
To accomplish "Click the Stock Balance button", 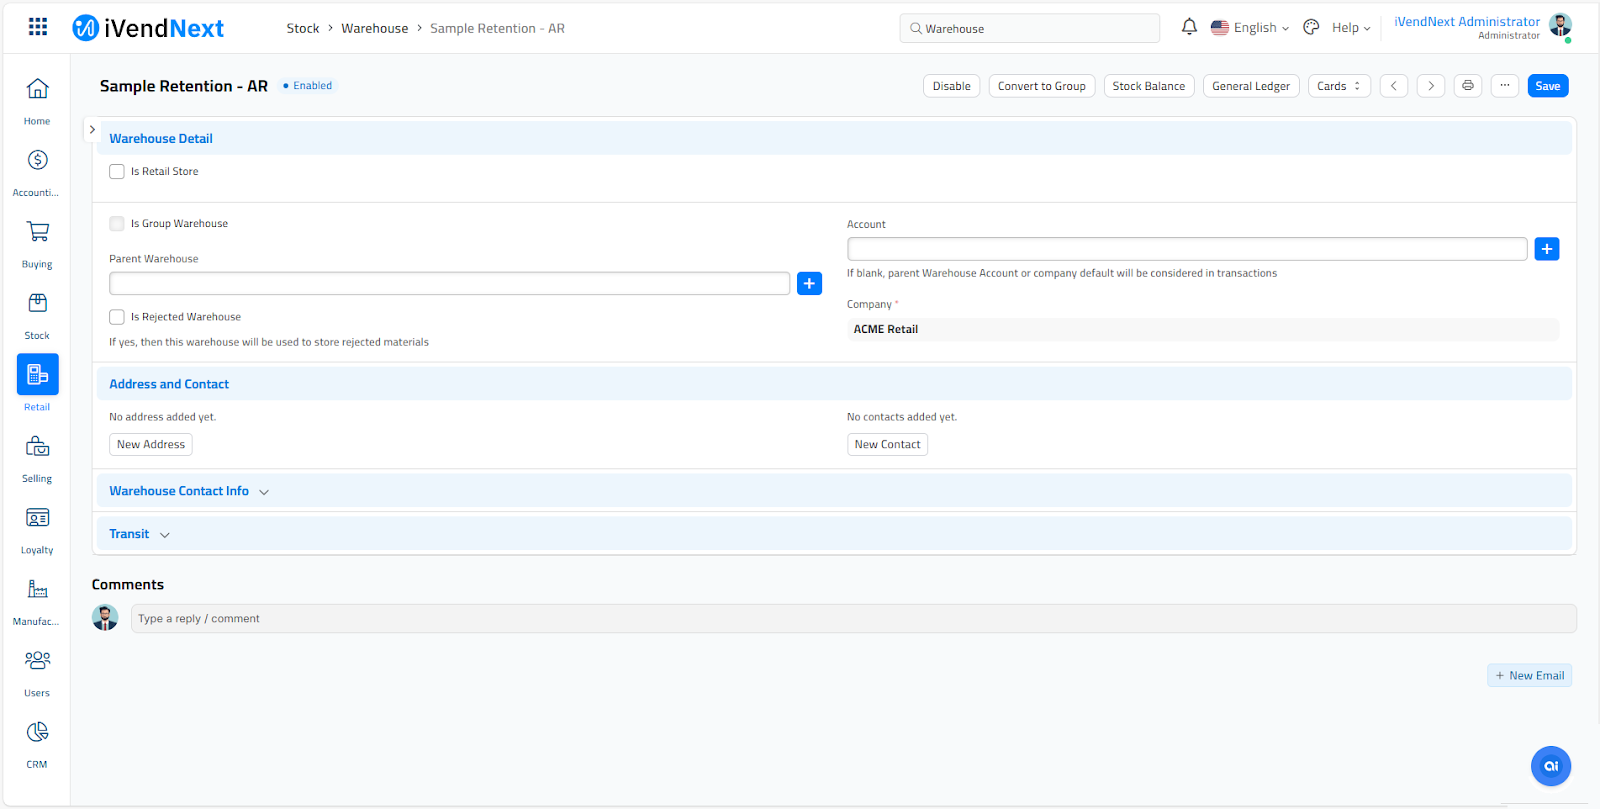I will pyautogui.click(x=1148, y=86).
